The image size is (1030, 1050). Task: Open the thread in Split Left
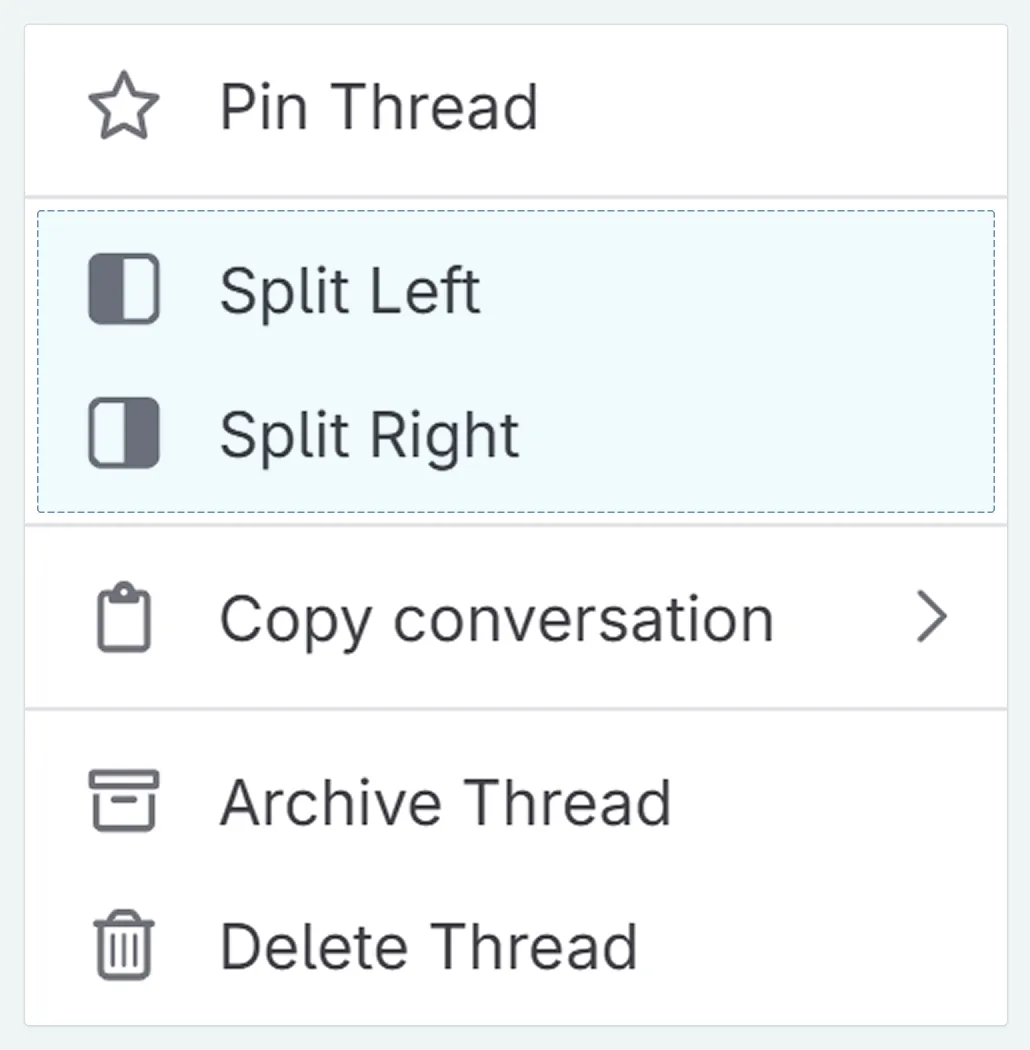(350, 289)
